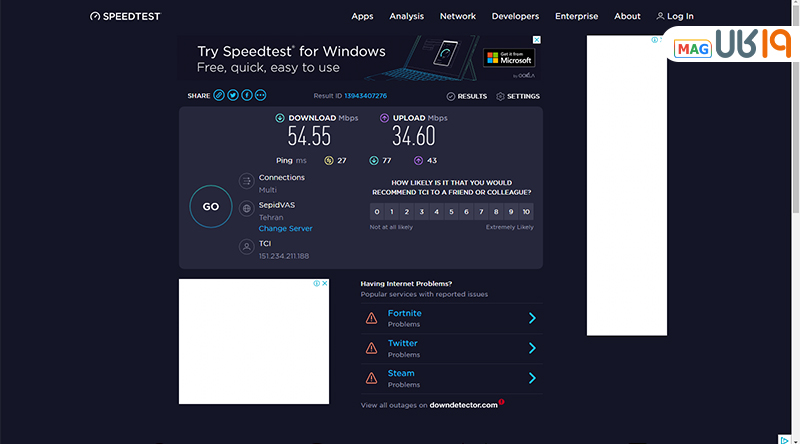Open the Apps menu
Image resolution: width=800 pixels, height=444 pixels.
362,16
